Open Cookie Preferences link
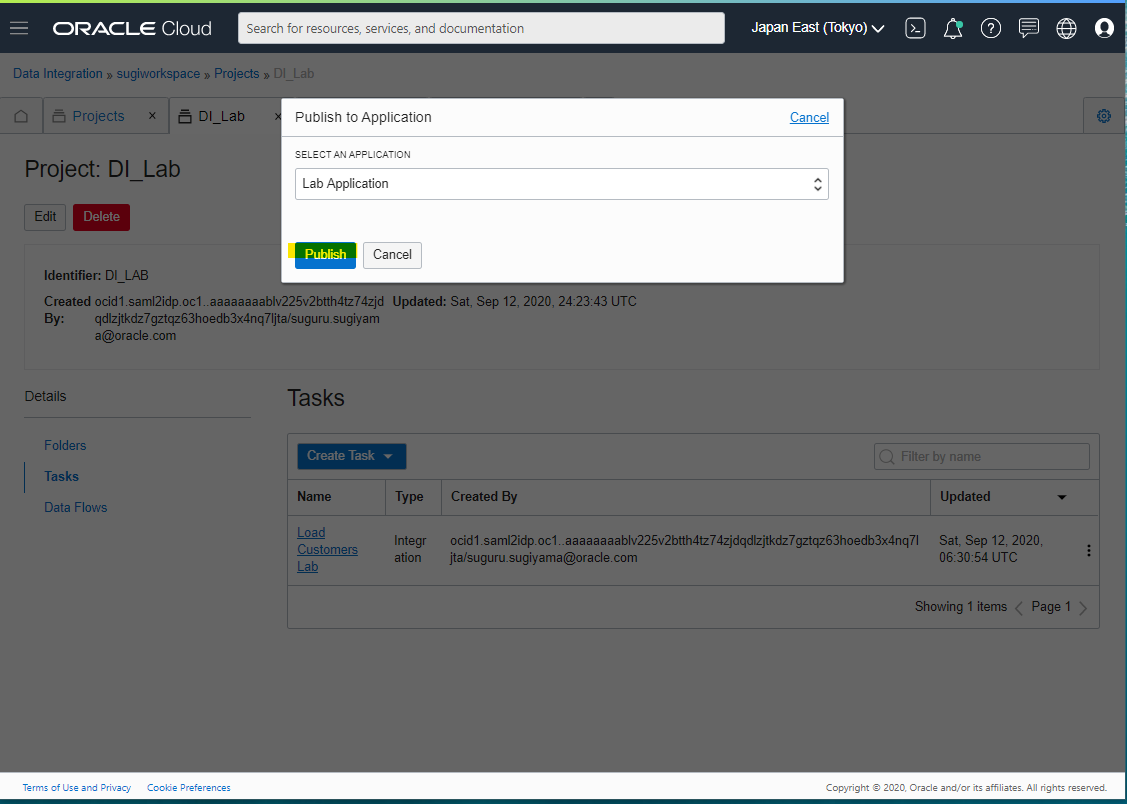 coord(188,787)
